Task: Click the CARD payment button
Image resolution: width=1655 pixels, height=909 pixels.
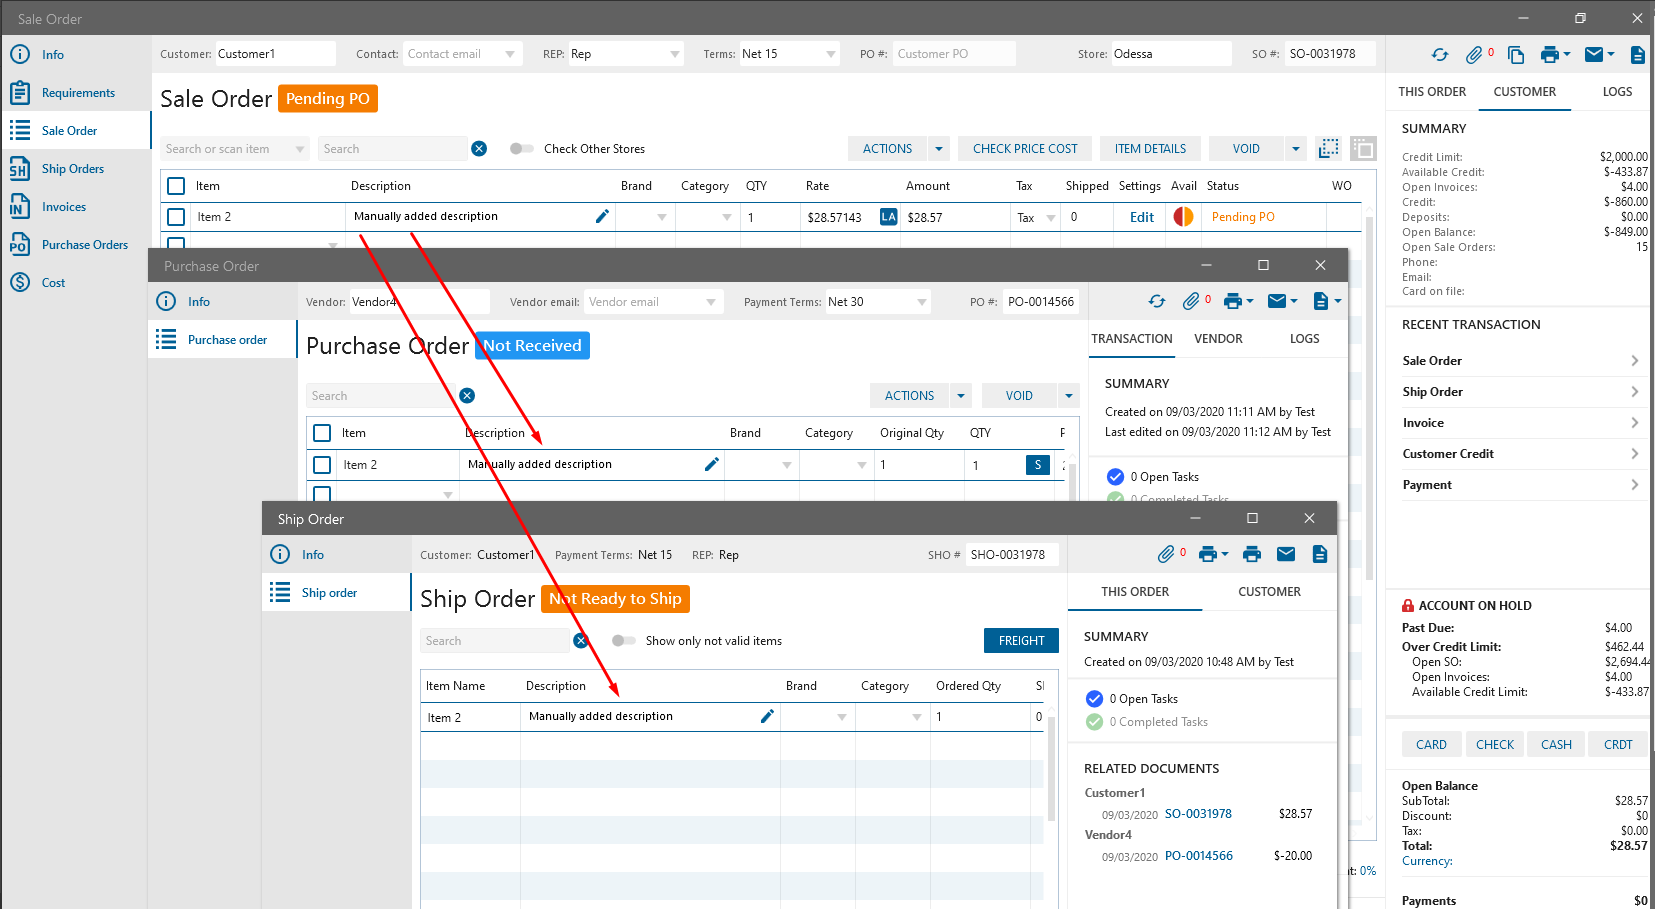Action: 1431,745
